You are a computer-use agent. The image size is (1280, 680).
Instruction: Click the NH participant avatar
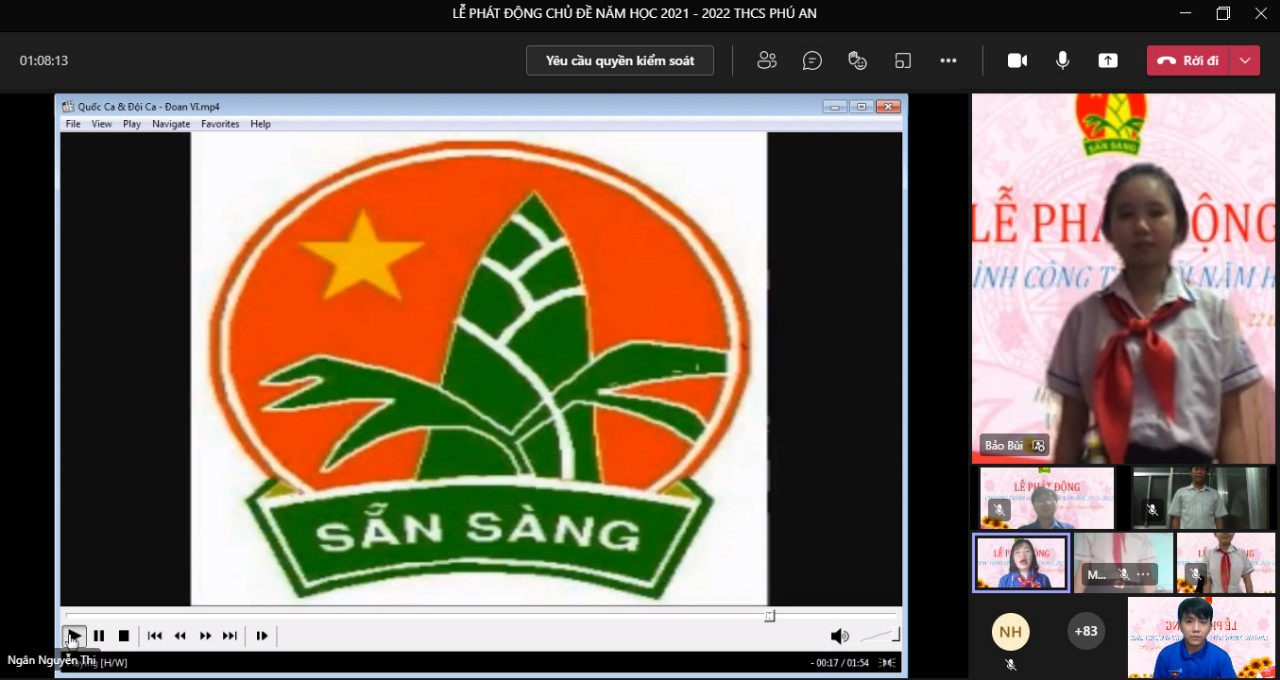tap(1010, 631)
